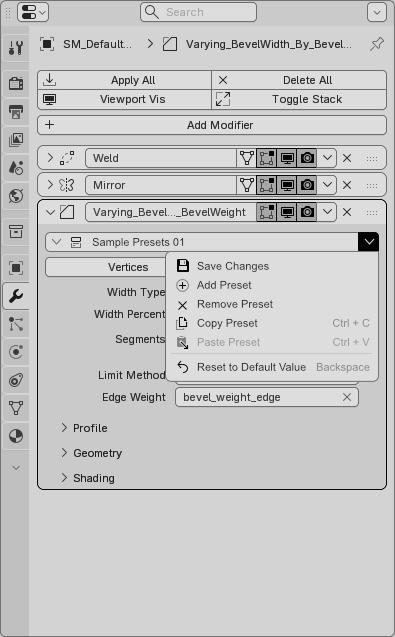Toggle Mirror render visibility

tap(307, 185)
